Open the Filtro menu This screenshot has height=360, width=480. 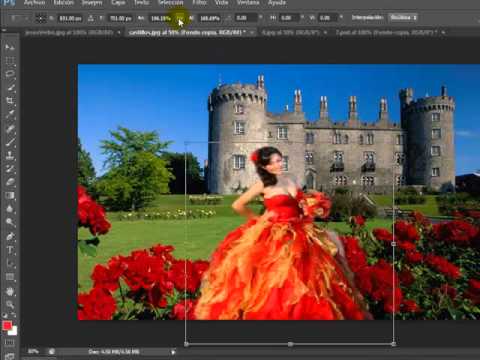[x=200, y=3]
